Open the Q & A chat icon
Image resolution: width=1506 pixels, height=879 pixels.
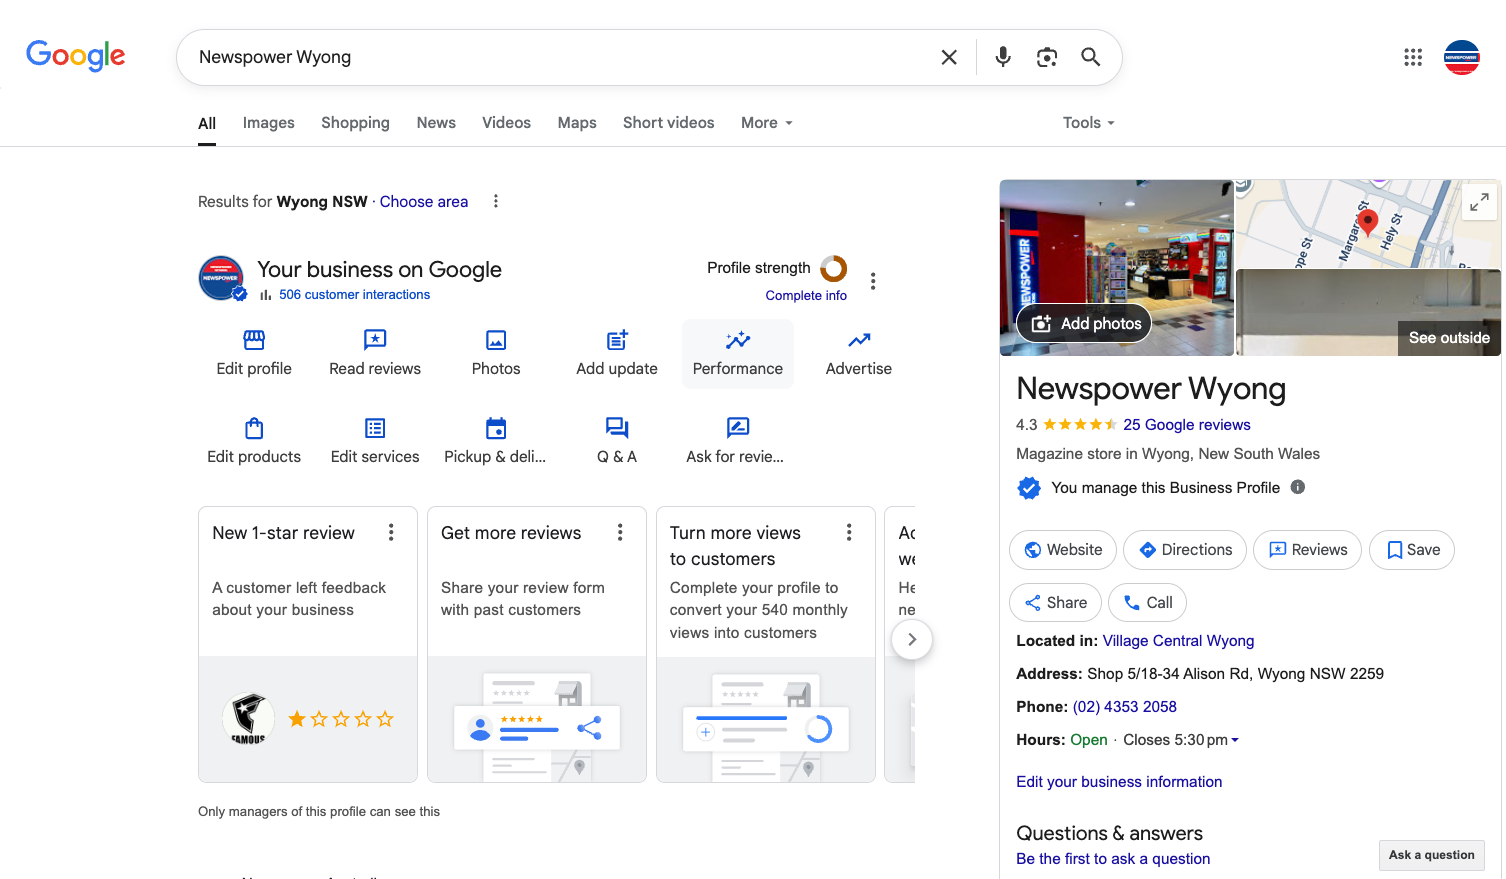click(617, 428)
